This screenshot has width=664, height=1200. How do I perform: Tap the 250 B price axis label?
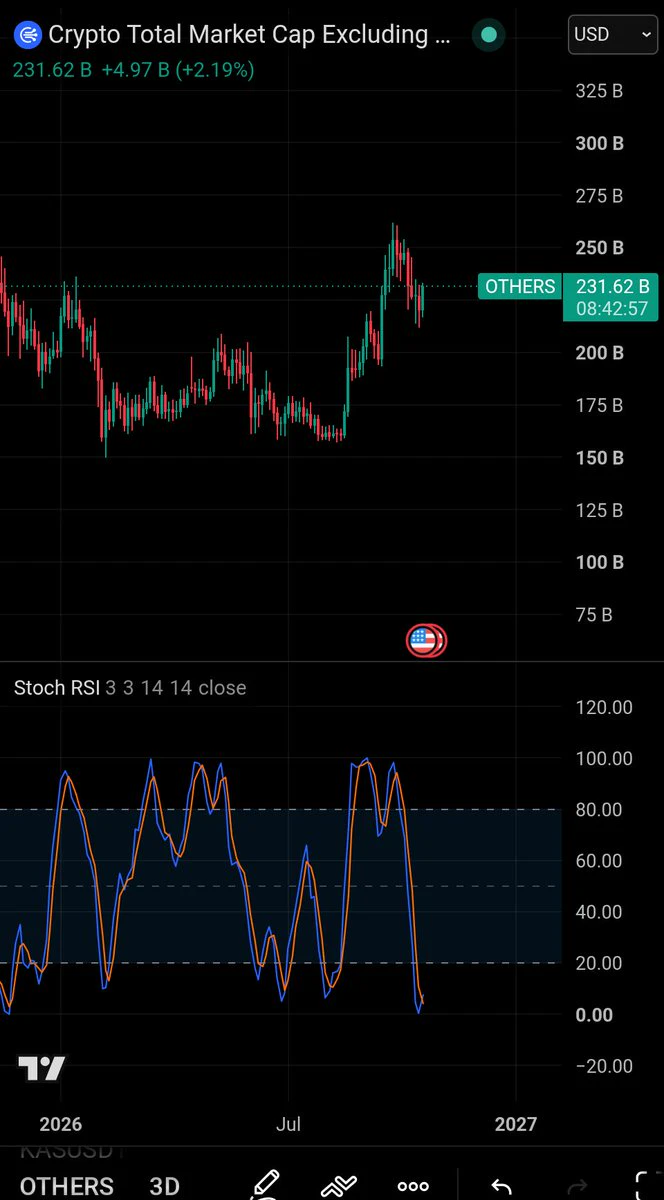[x=599, y=248]
